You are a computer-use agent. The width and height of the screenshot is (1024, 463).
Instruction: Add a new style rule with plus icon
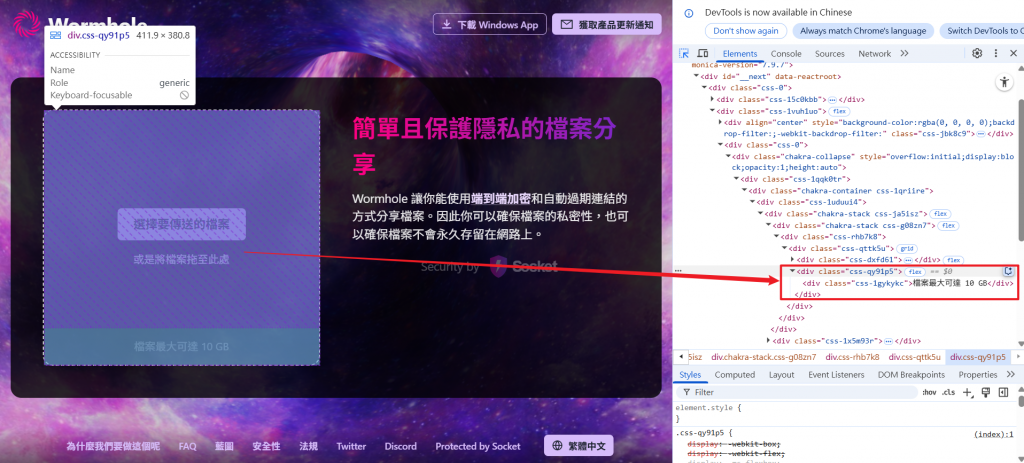[968, 392]
